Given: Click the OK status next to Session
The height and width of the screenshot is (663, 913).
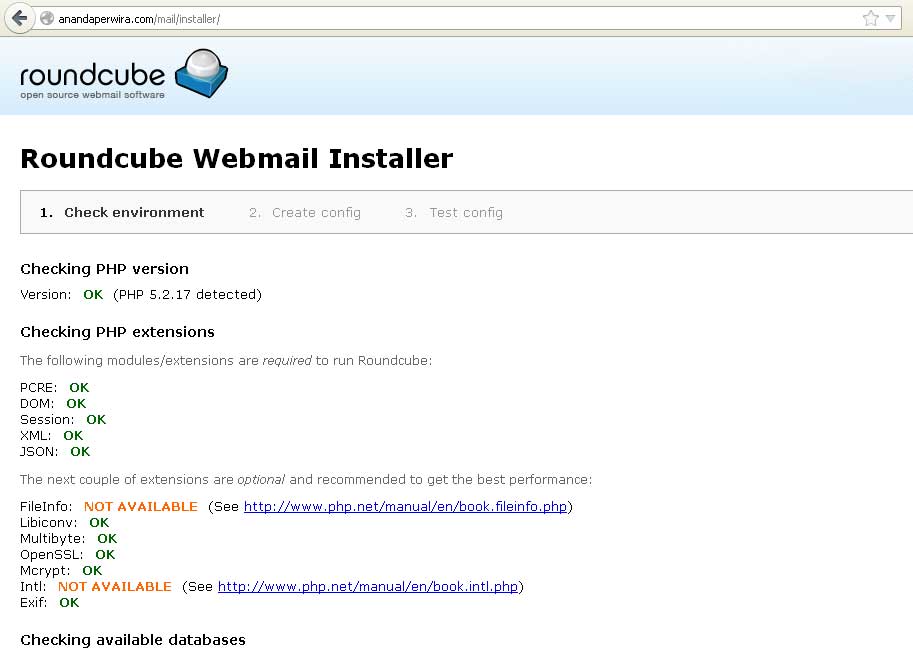Looking at the screenshot, I should 96,419.
